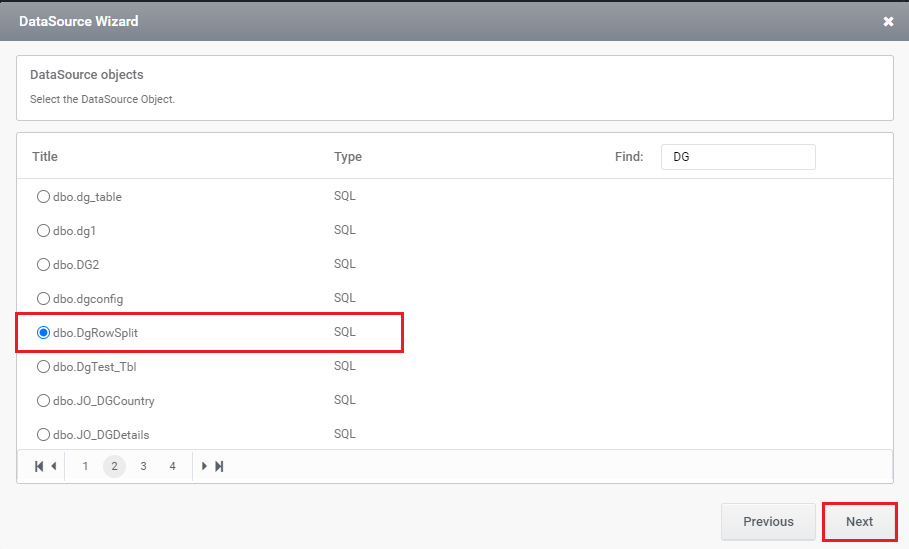Select the dbo.dgconfig radio button
The image size is (909, 549).
point(43,299)
